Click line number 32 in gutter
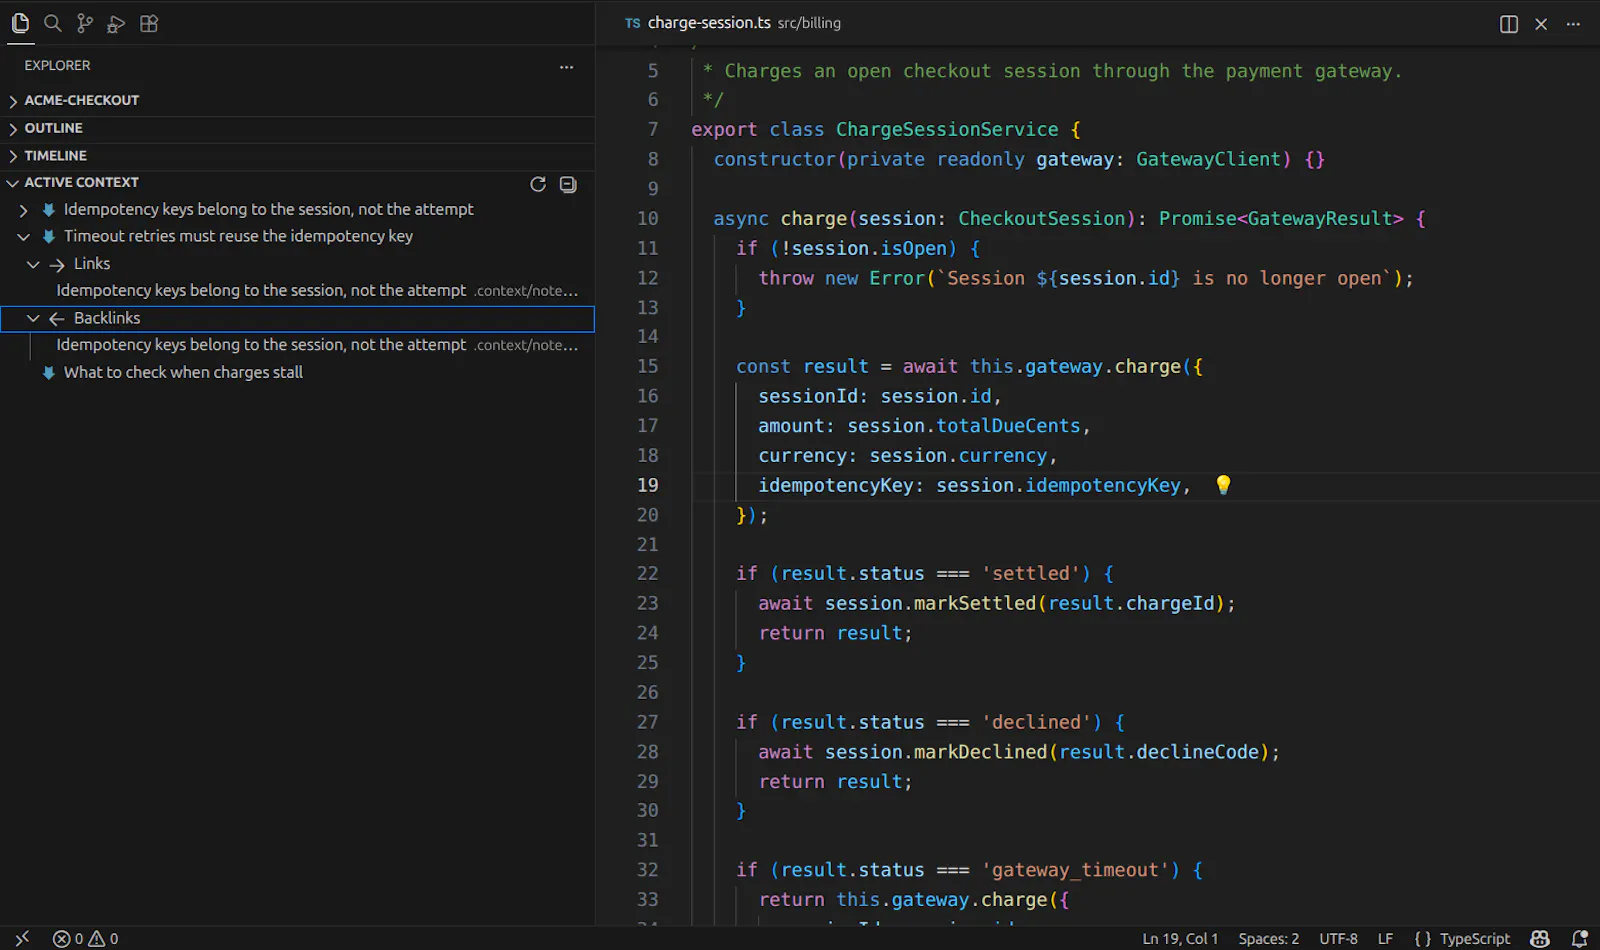1600x950 pixels. 648,870
